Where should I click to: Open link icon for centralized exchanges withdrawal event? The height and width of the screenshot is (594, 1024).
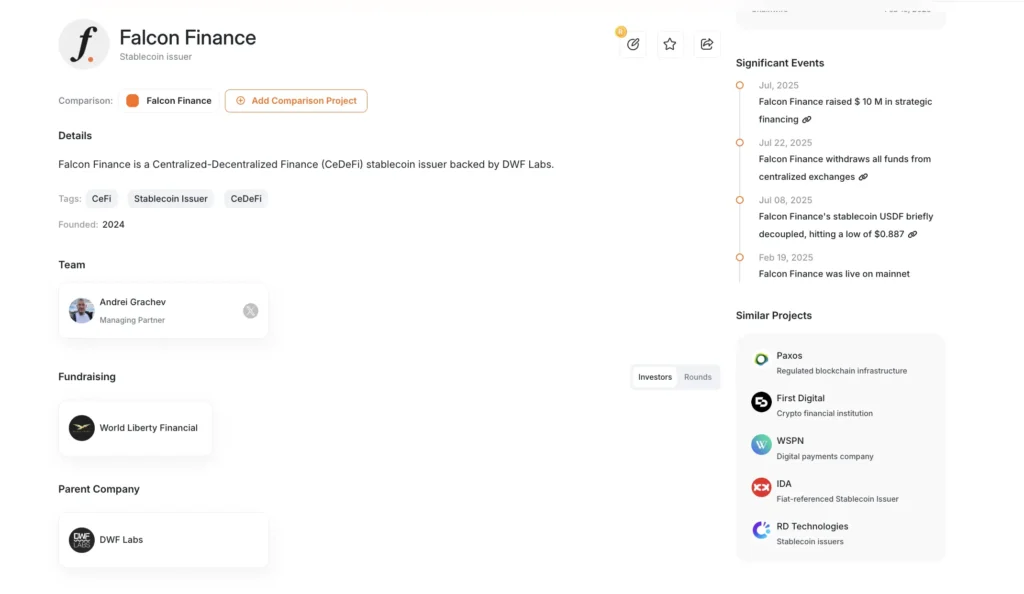863,177
